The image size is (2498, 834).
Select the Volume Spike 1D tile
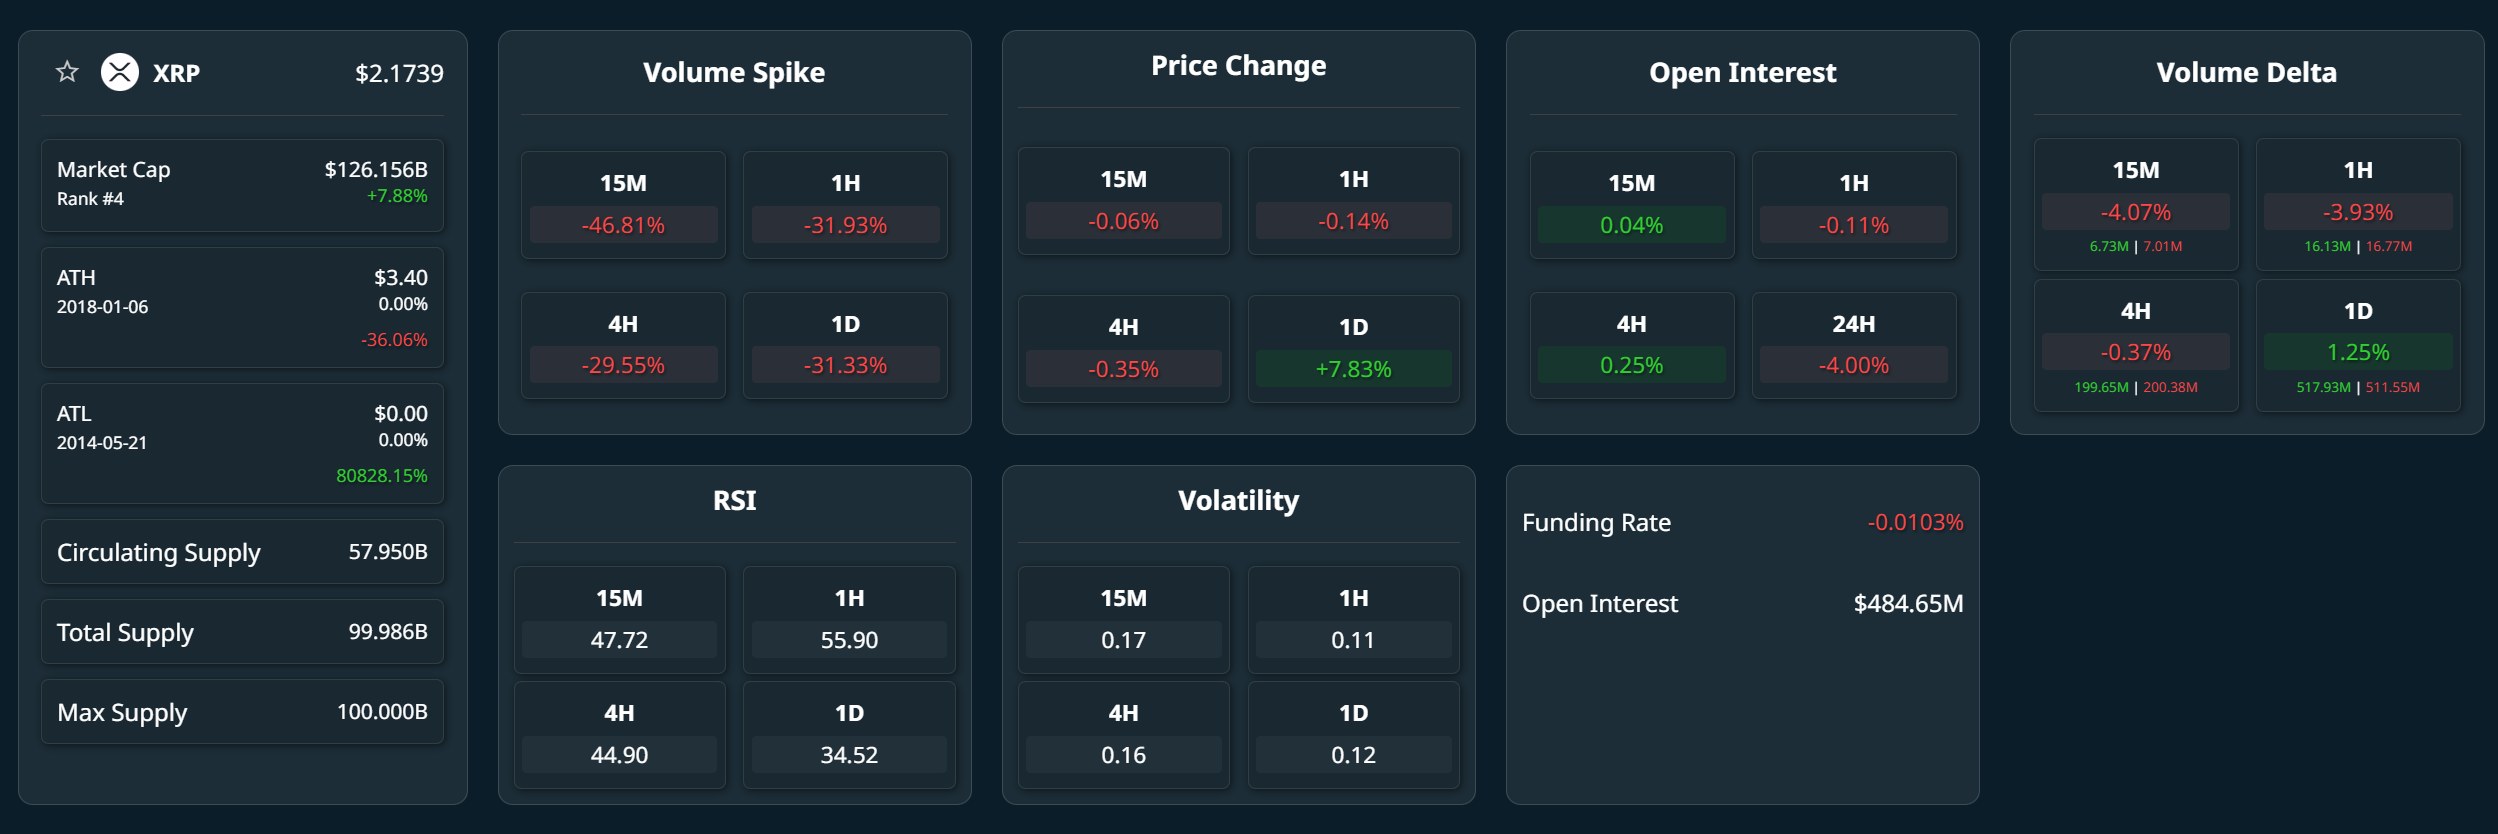pos(845,346)
